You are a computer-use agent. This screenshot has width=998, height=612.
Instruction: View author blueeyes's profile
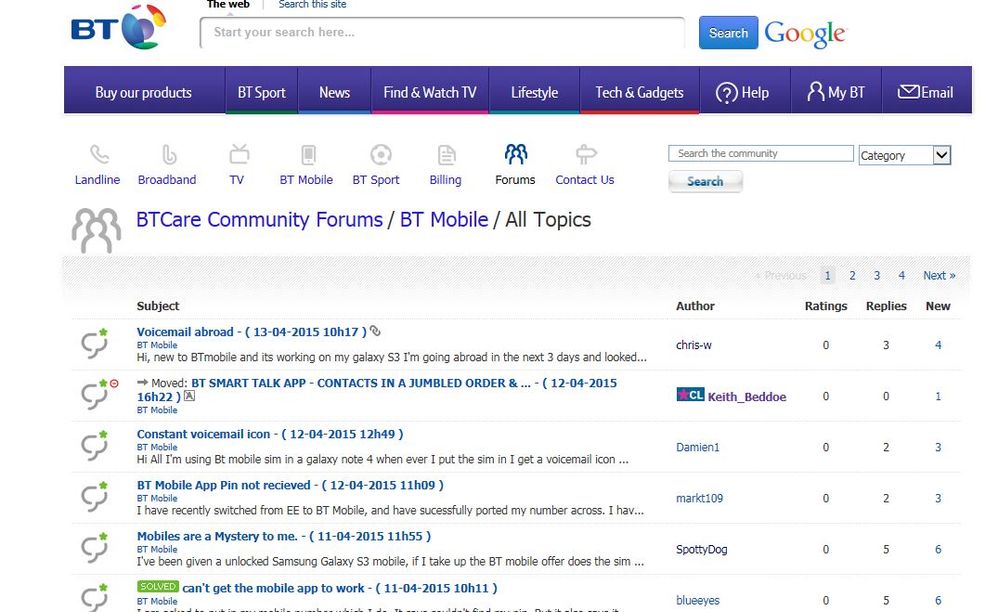click(698, 600)
